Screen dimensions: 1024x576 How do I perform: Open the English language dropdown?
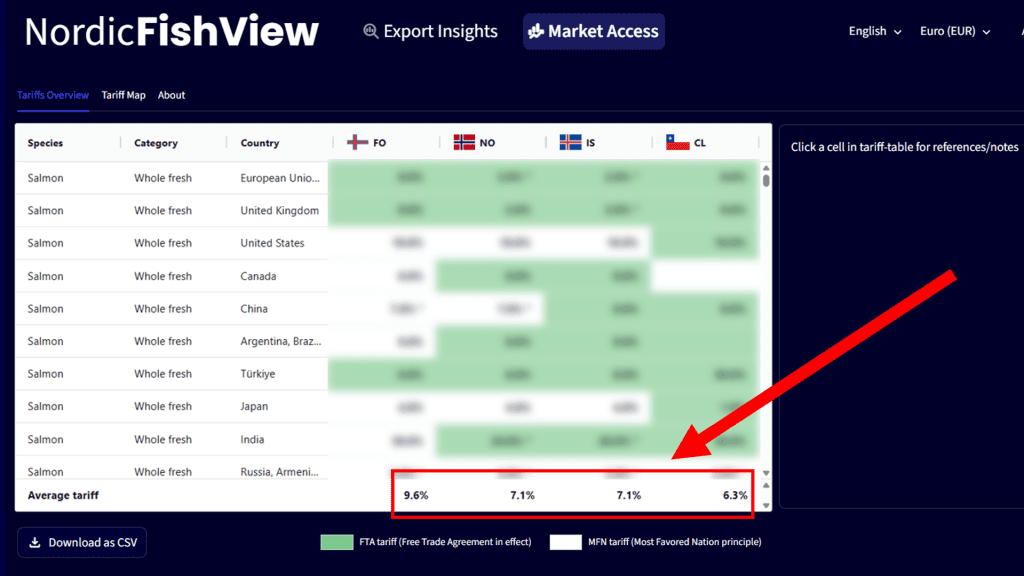tap(874, 32)
